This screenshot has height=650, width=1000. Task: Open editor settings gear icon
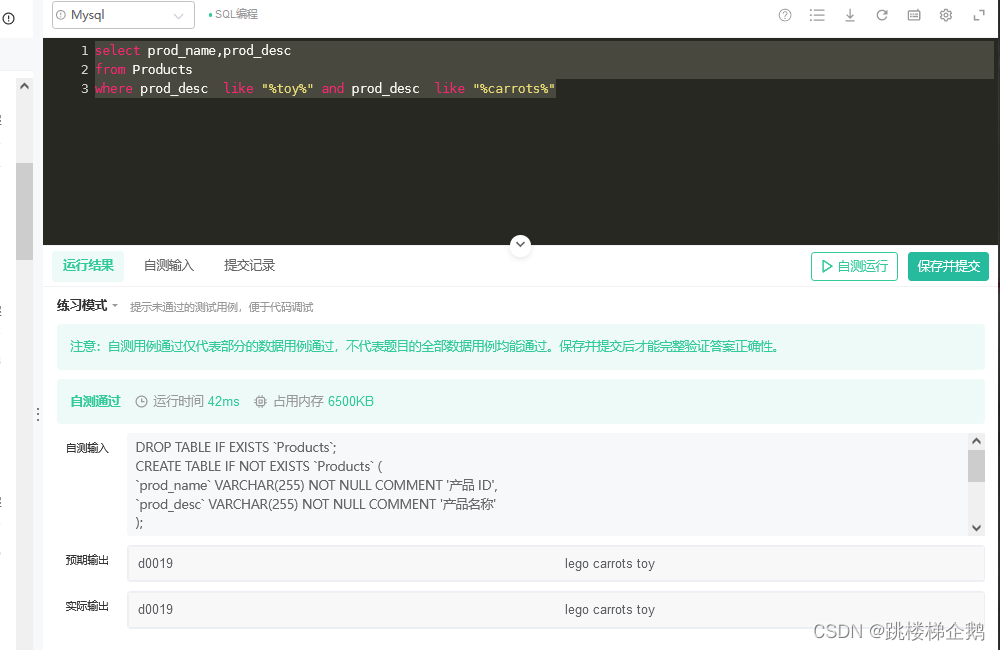[946, 15]
